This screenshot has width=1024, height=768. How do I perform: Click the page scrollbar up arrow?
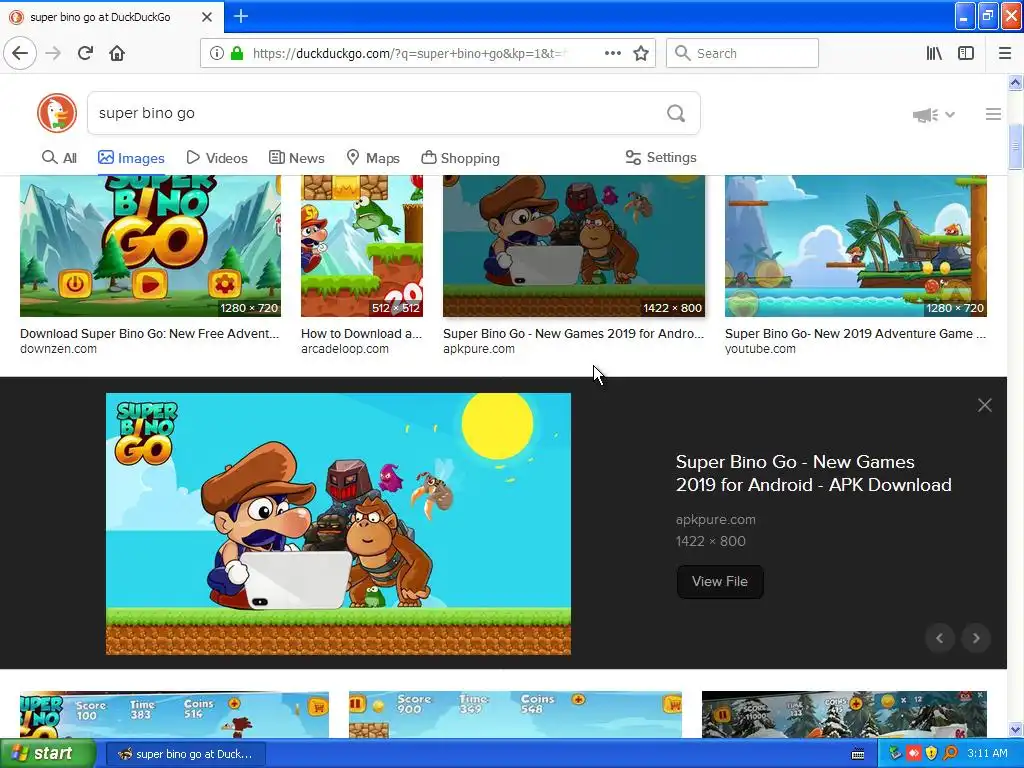(x=1015, y=83)
